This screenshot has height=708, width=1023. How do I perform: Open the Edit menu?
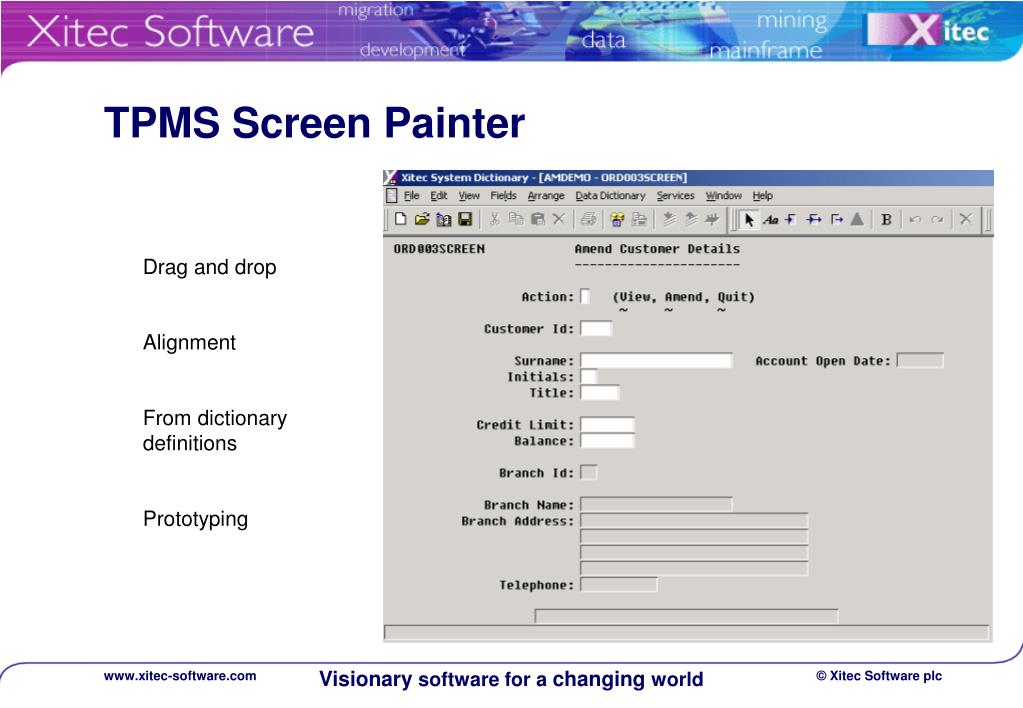(x=438, y=196)
